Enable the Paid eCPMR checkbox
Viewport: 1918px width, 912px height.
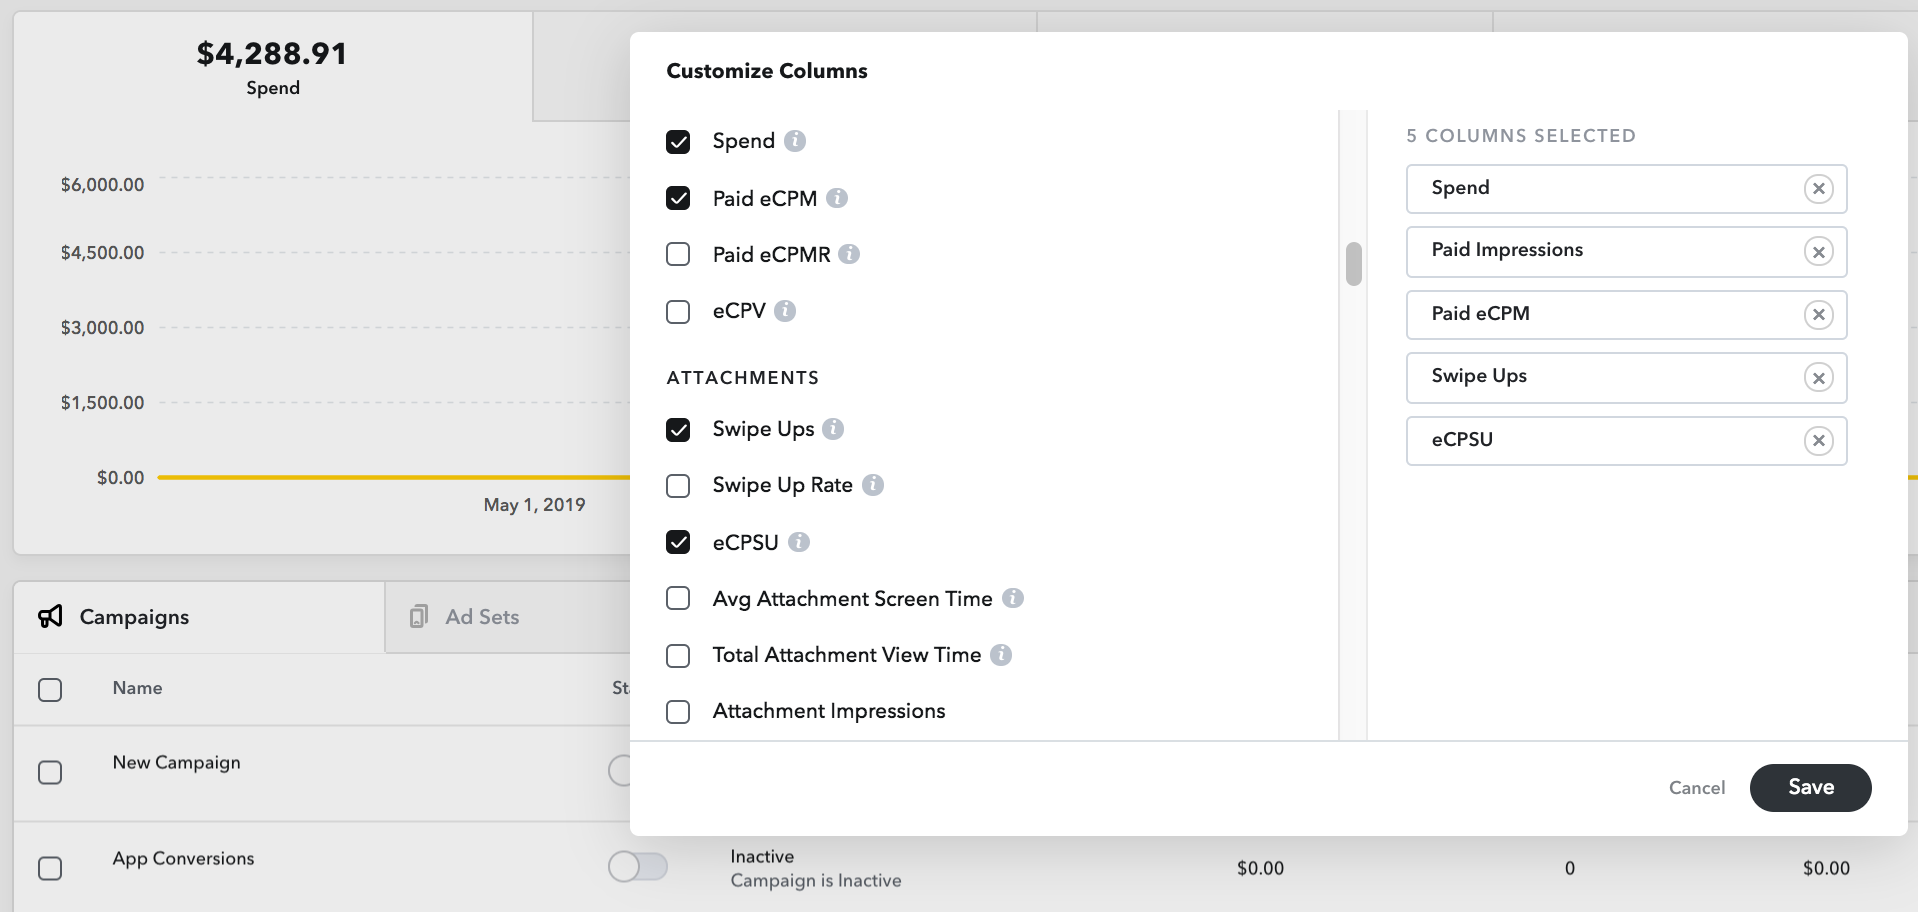click(x=678, y=254)
